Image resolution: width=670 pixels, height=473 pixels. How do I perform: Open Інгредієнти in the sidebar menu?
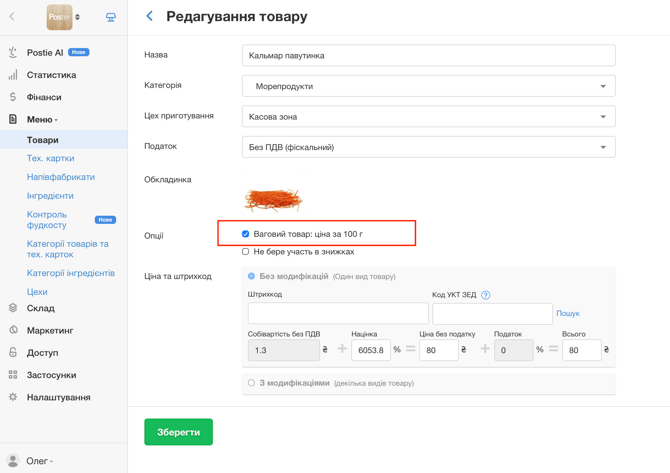point(50,196)
